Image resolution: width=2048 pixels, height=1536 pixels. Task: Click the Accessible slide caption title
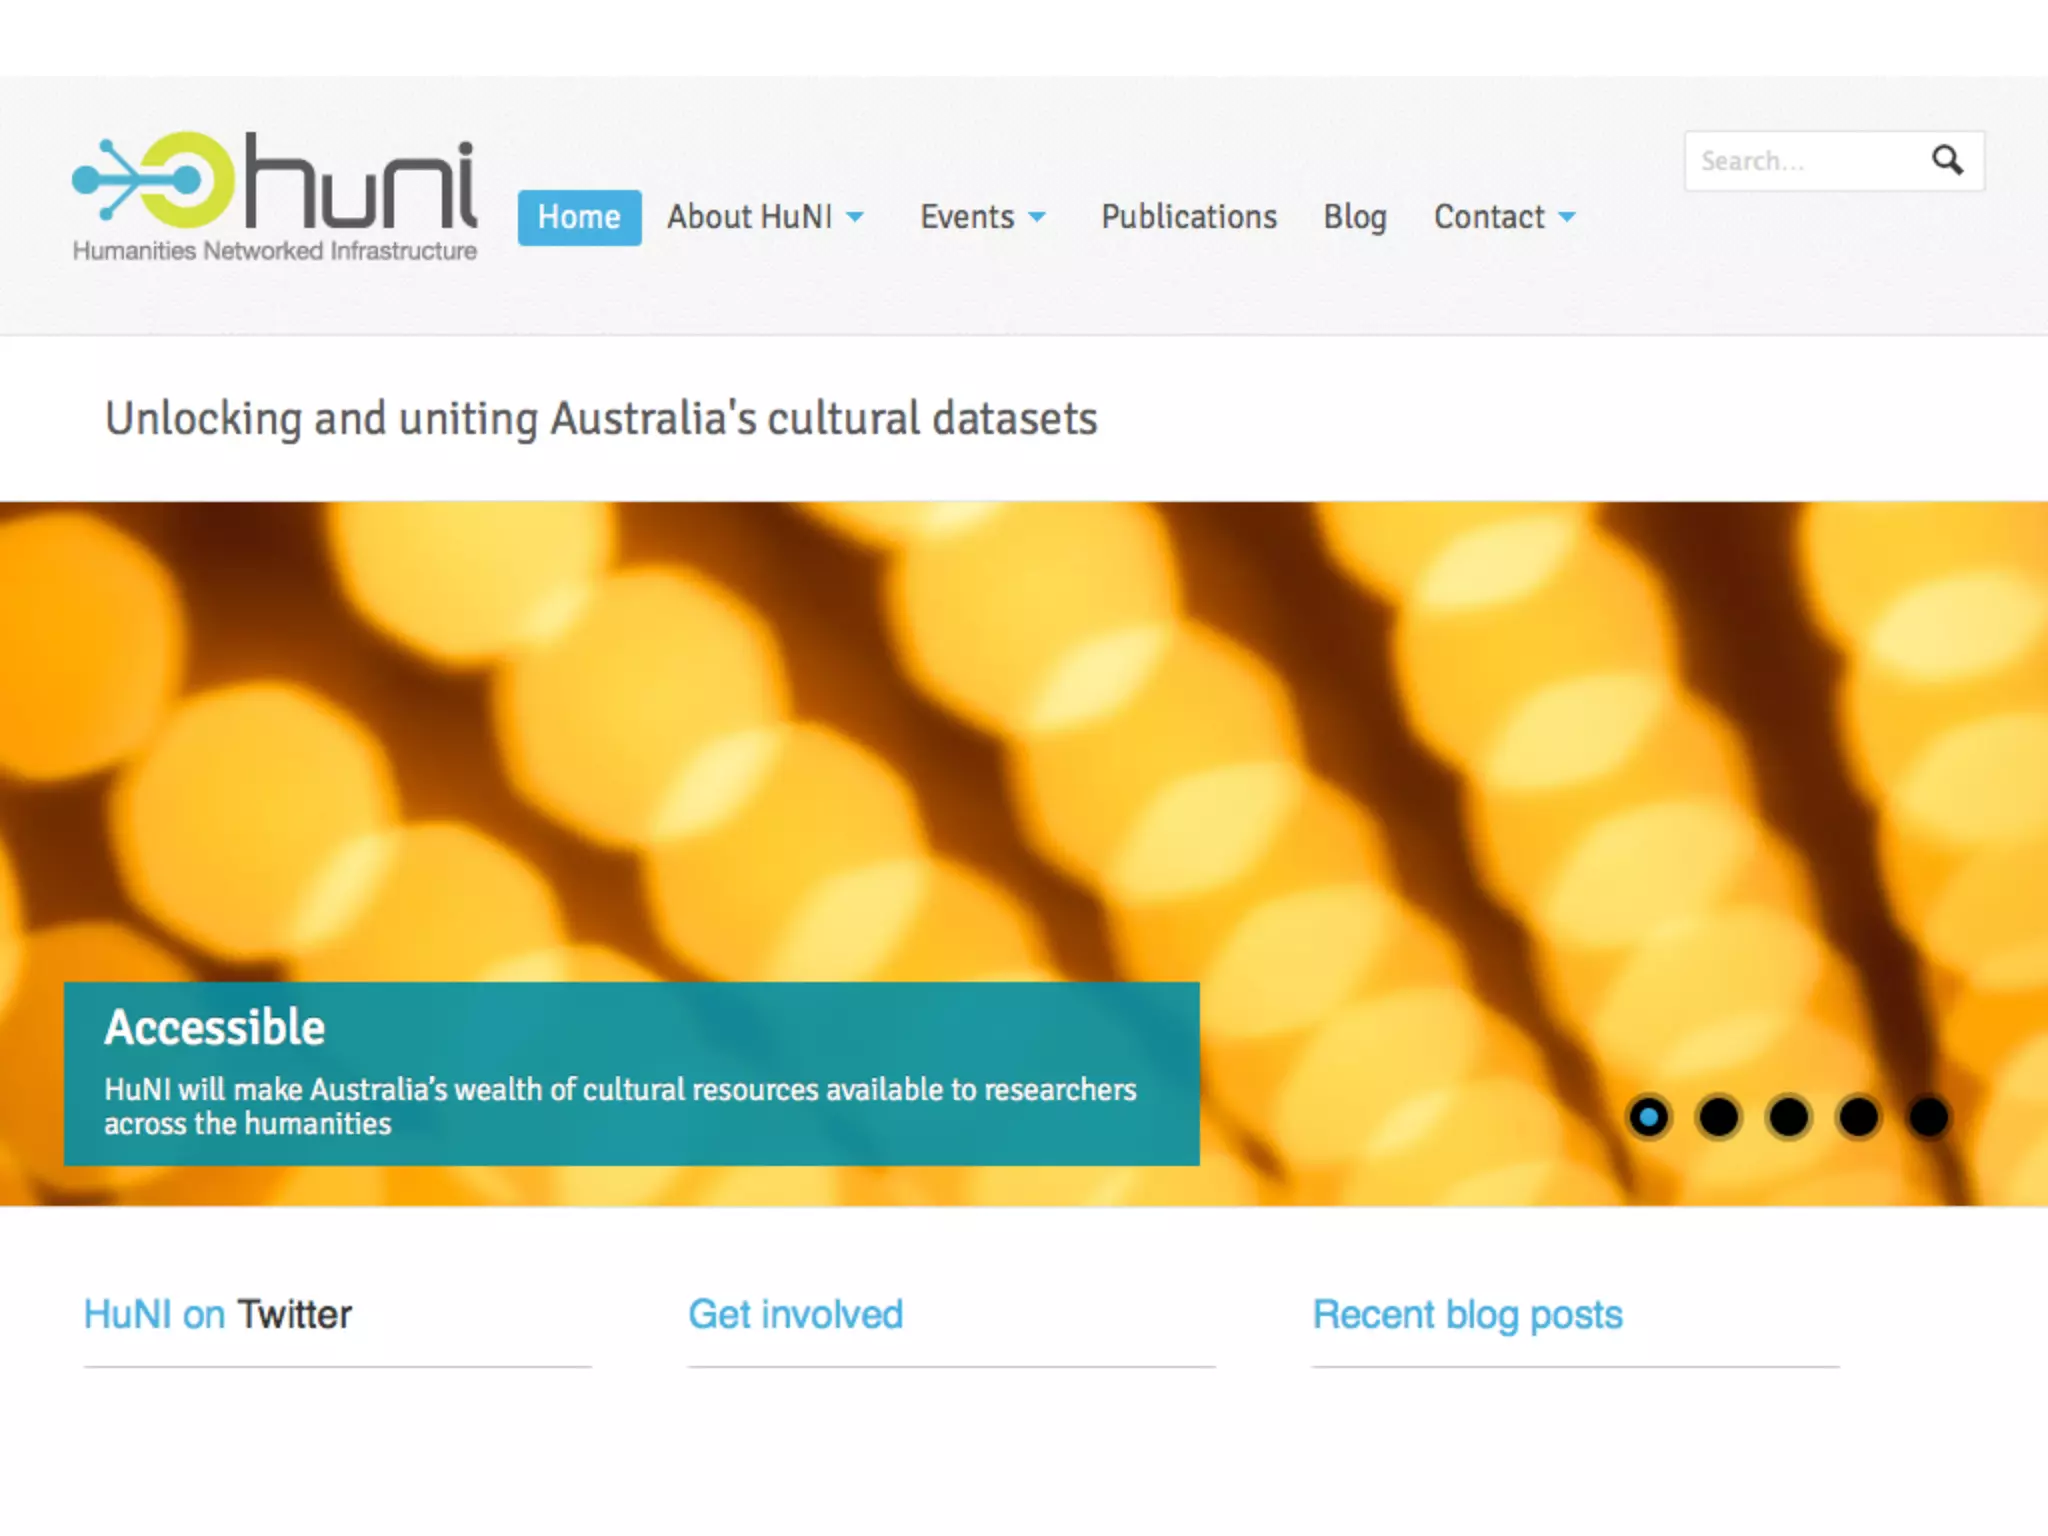(215, 1027)
